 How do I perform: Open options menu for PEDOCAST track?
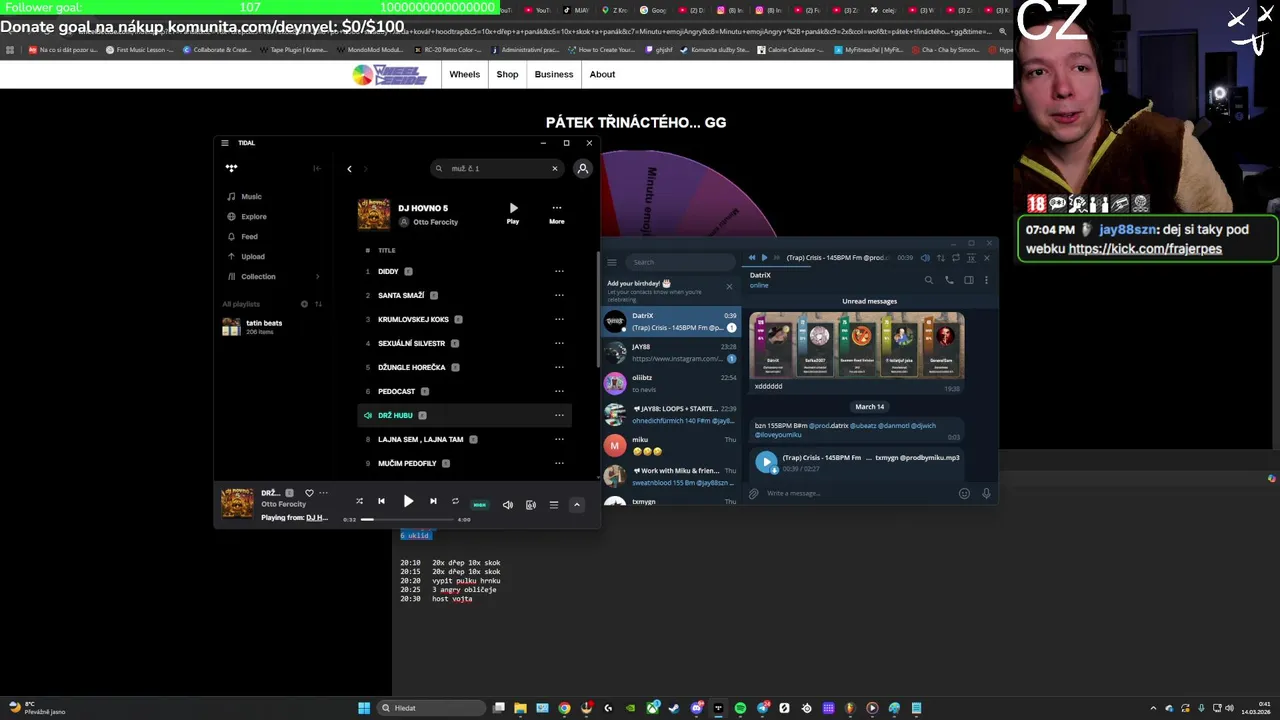coord(559,391)
